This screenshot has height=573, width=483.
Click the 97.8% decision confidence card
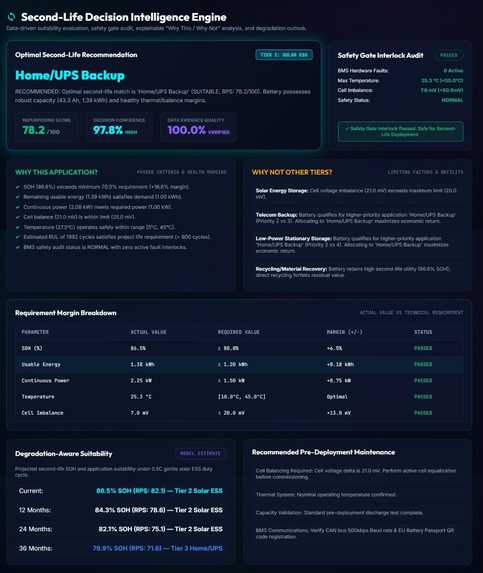(119, 127)
